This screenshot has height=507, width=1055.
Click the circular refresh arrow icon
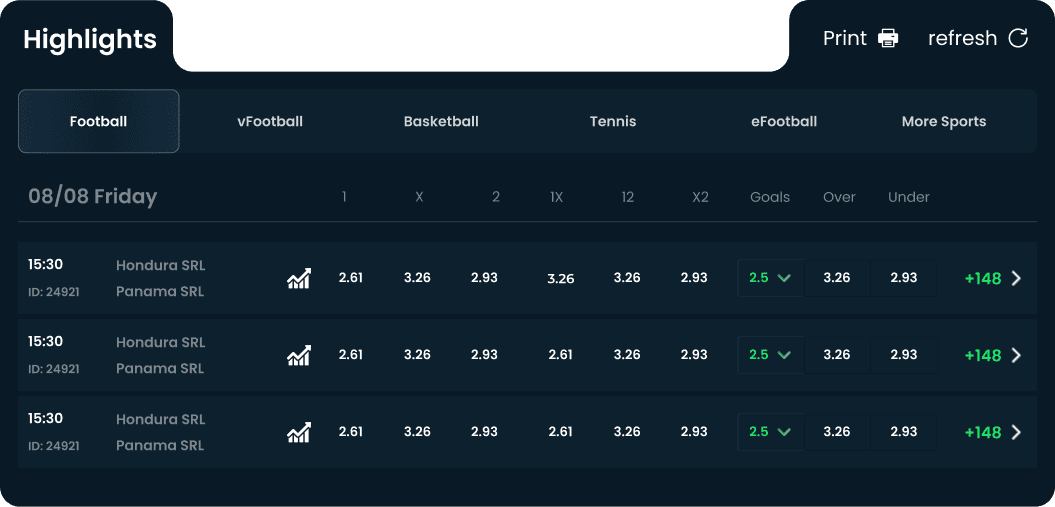pyautogui.click(x=1018, y=38)
